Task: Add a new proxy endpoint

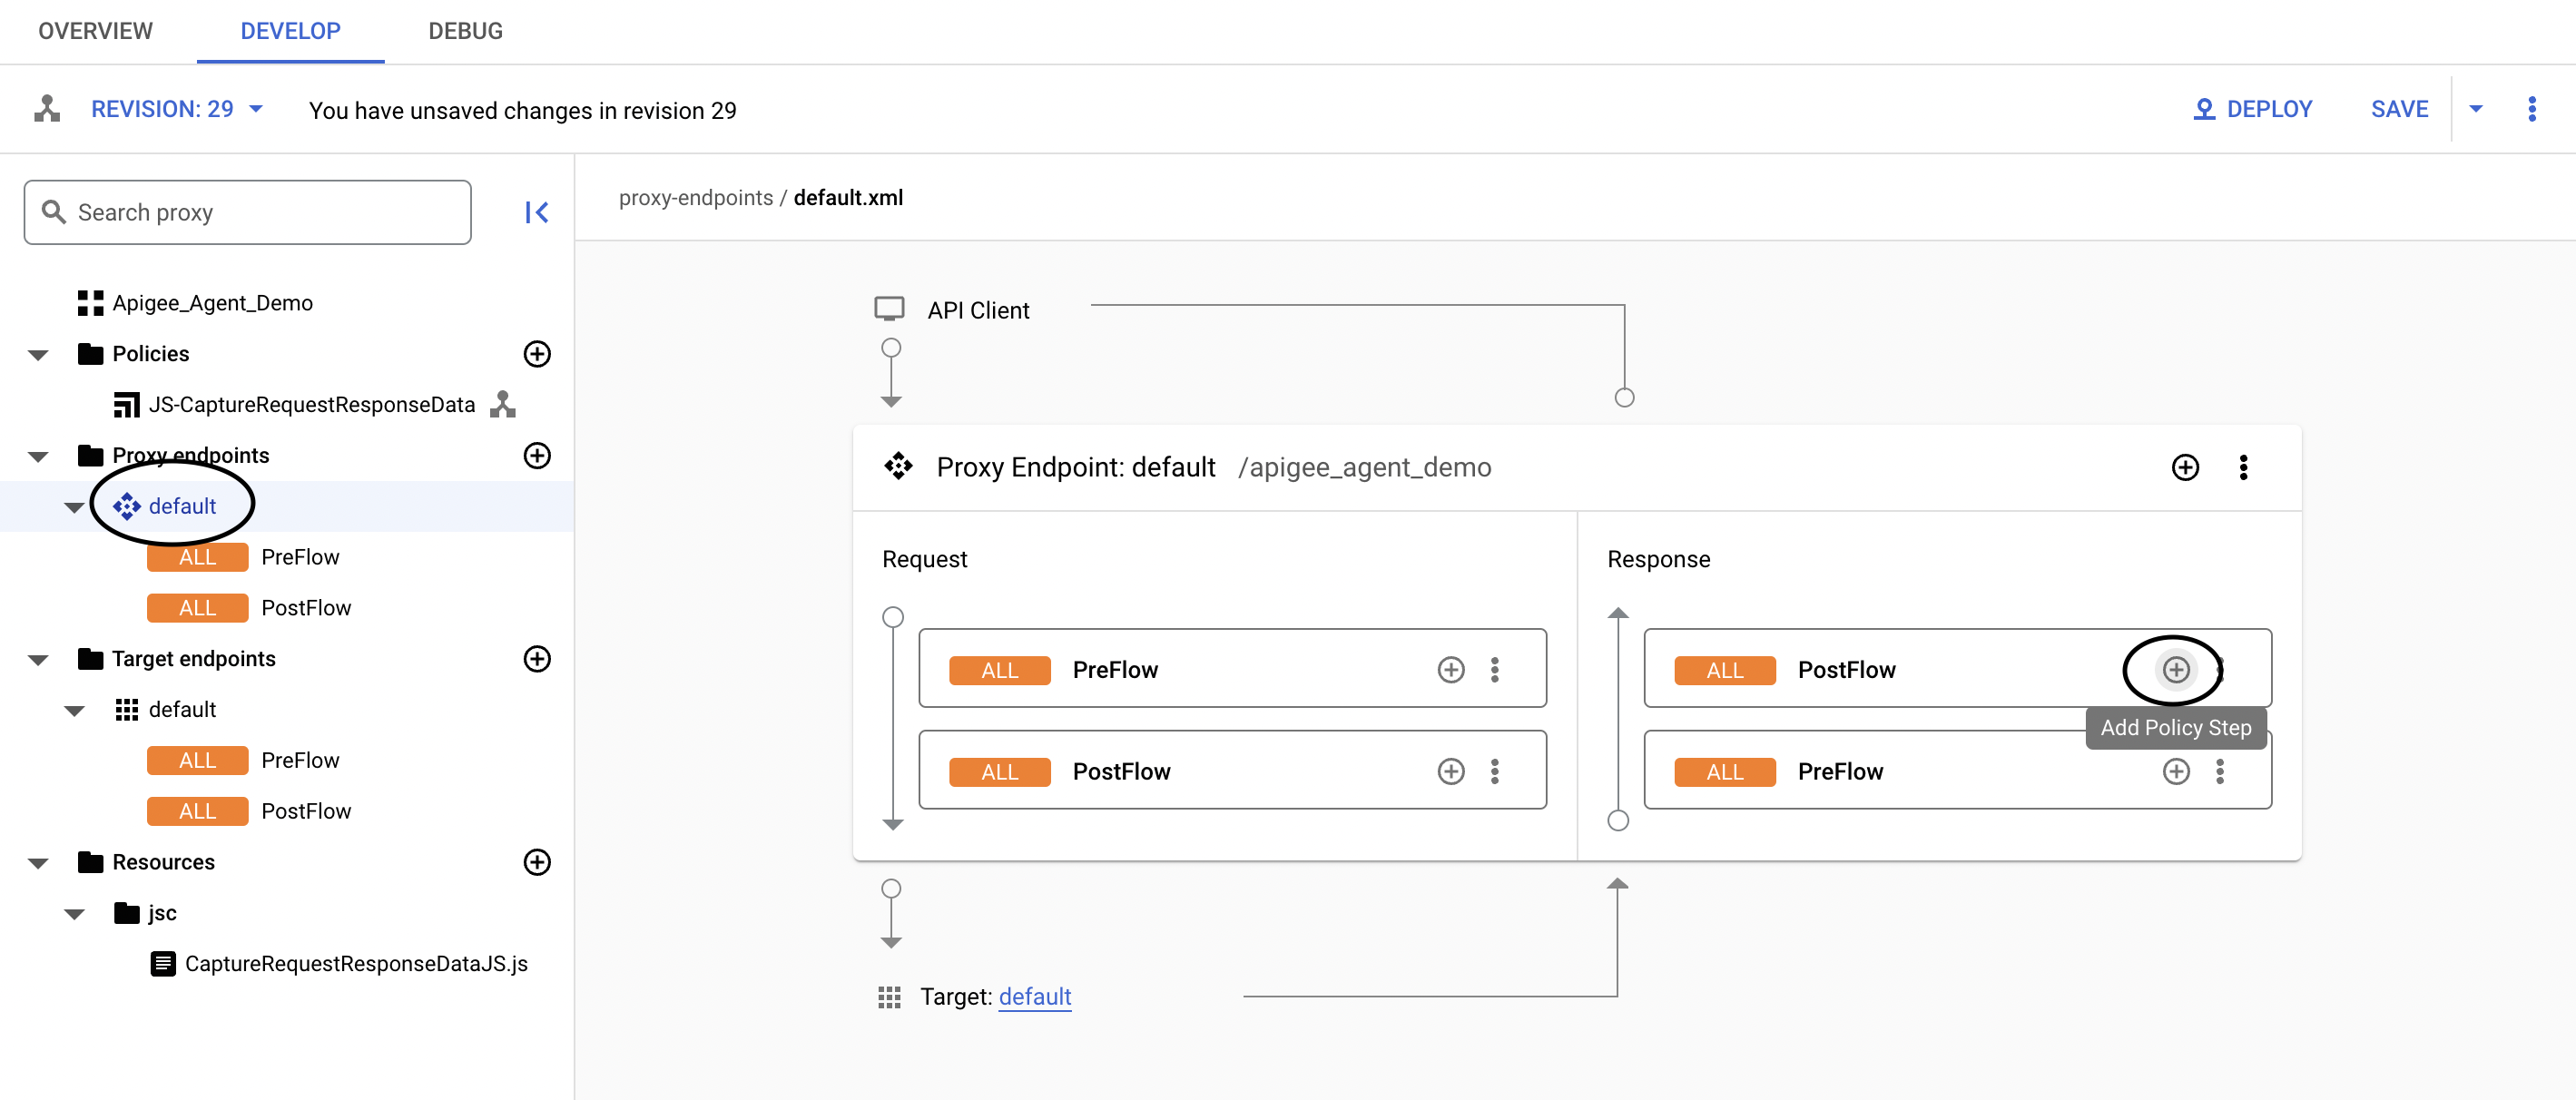Action: (537, 456)
